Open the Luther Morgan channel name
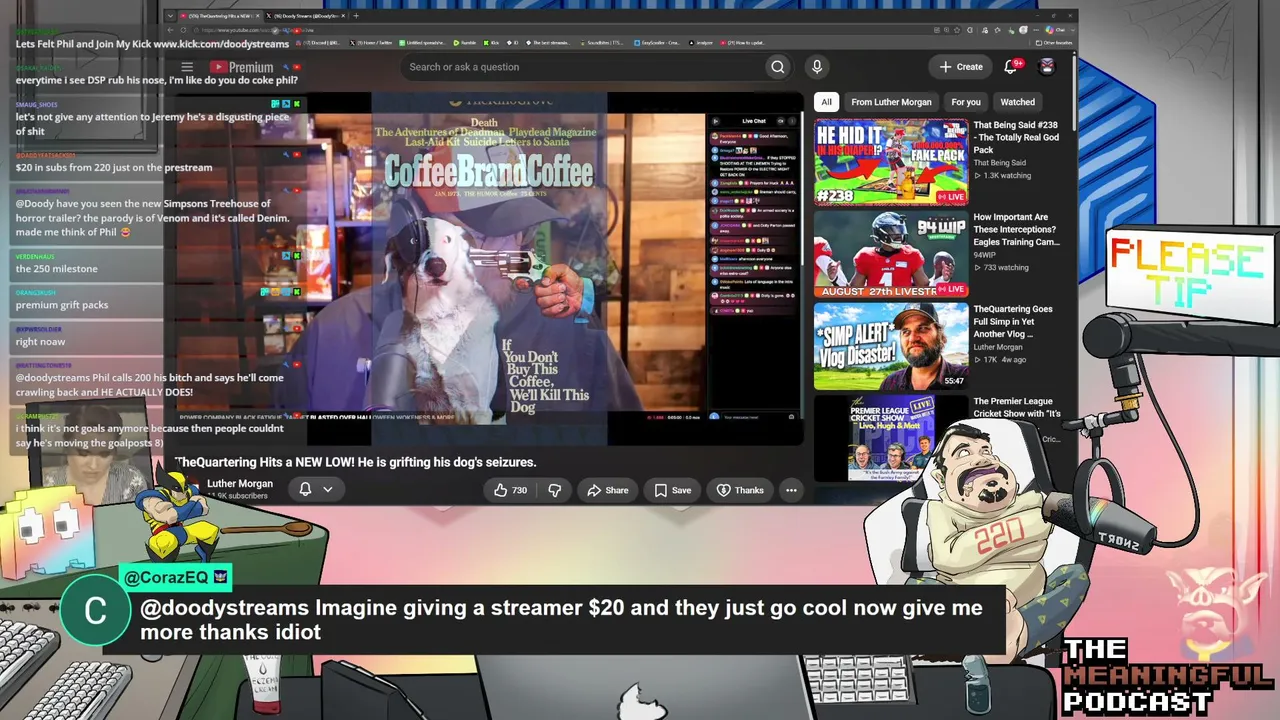This screenshot has height=720, width=1280. point(240,484)
